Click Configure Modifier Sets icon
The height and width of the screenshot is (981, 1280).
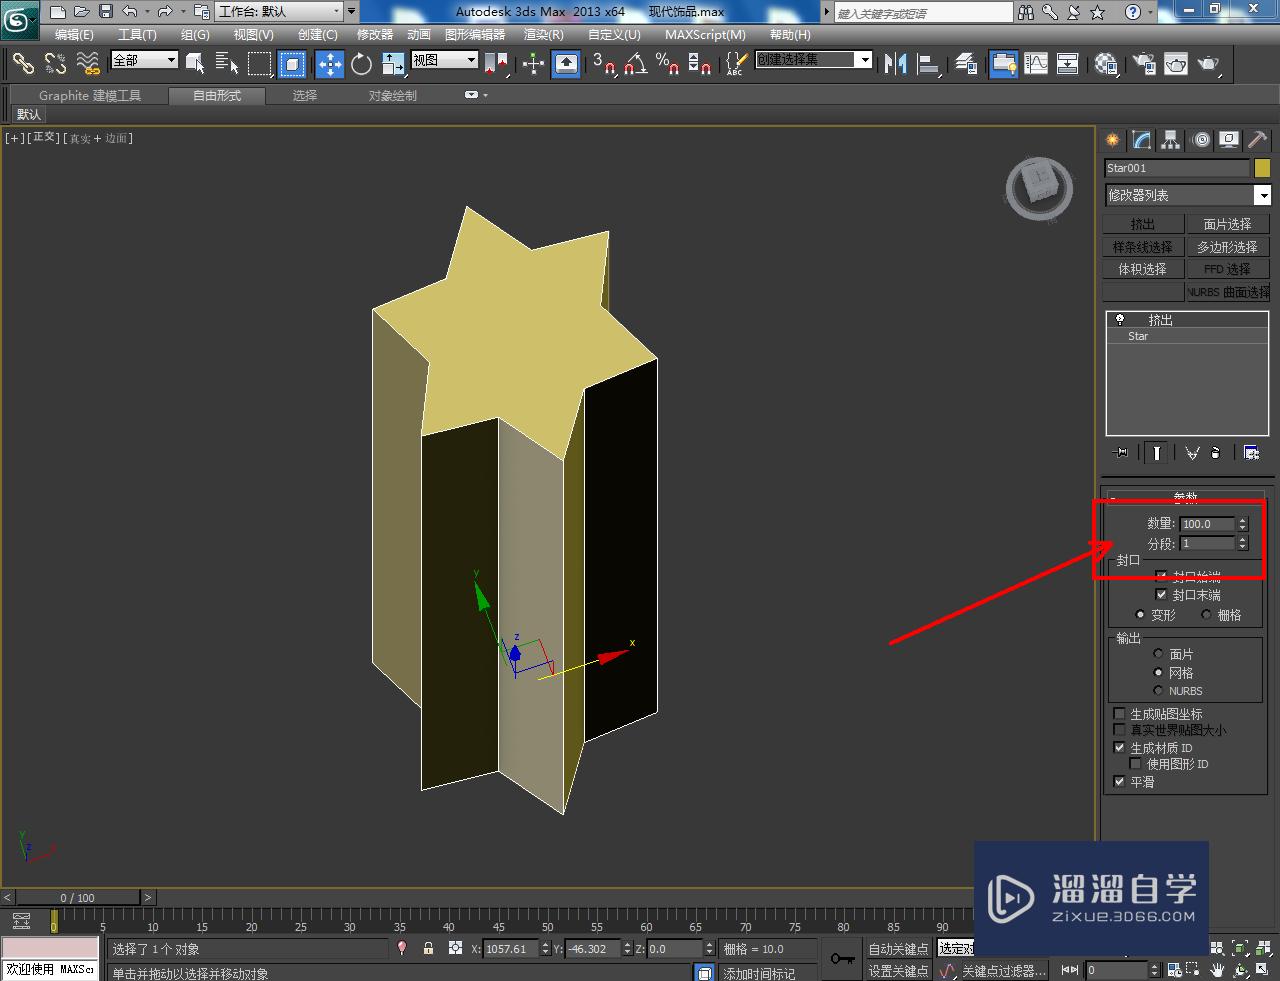[1251, 453]
